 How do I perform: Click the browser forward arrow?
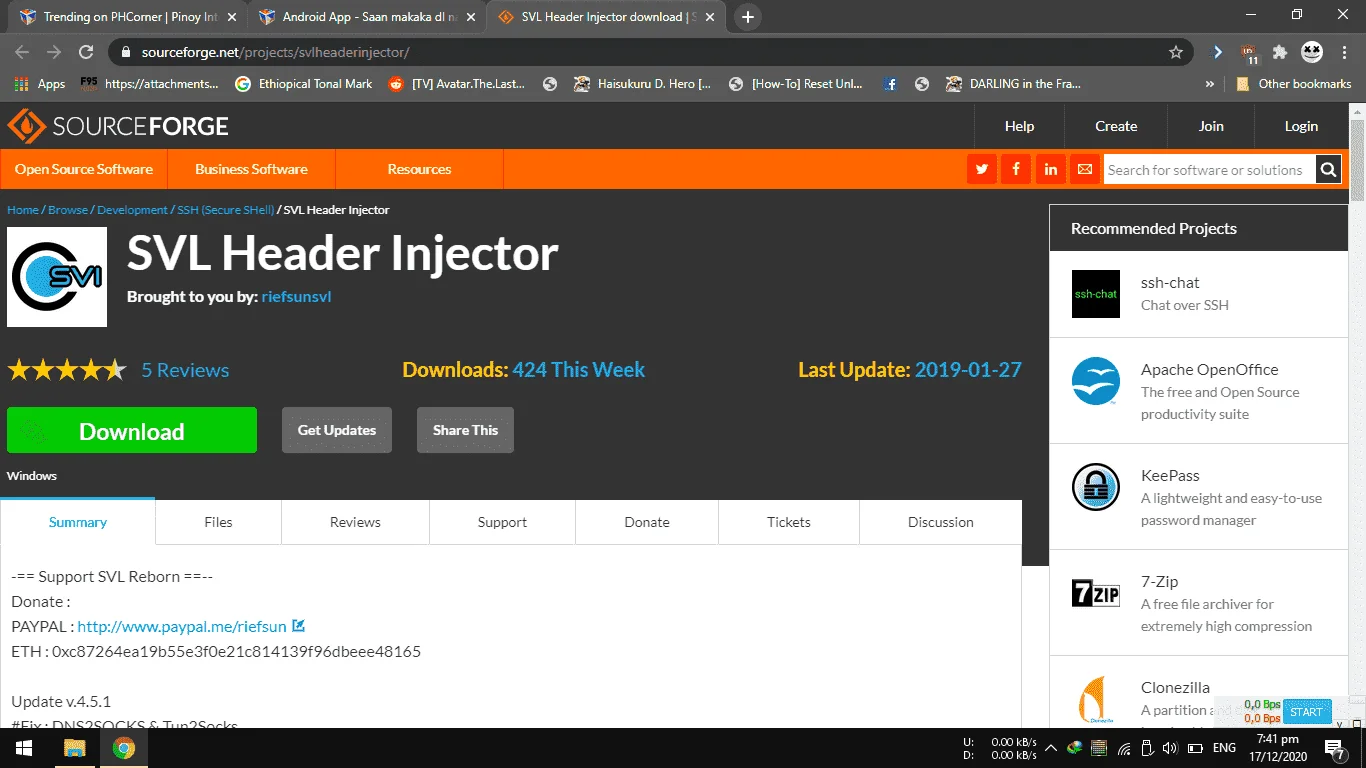point(54,52)
